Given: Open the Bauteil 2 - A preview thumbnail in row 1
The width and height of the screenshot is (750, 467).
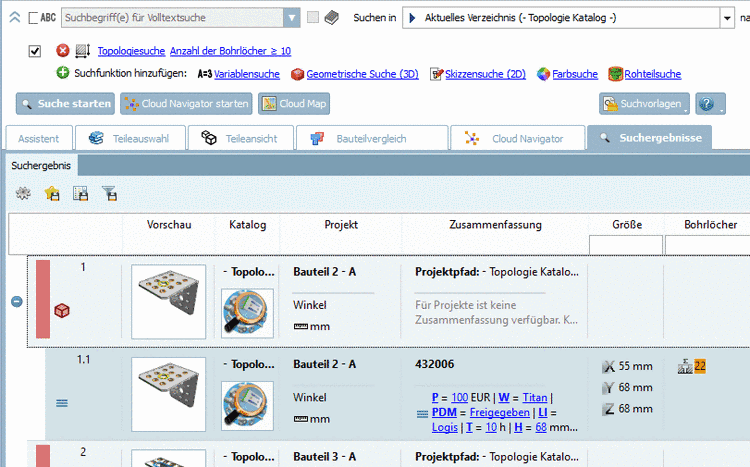Looking at the screenshot, I should pyautogui.click(x=168, y=301).
